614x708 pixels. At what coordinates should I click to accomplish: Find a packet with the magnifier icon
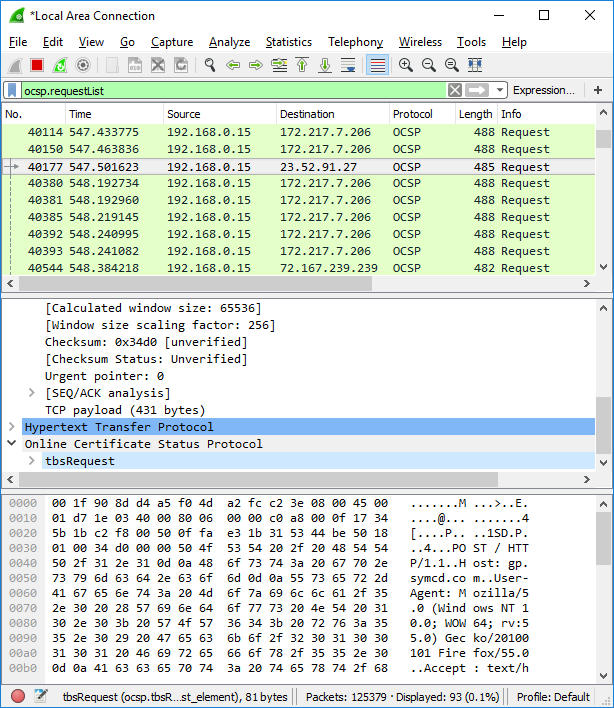[209, 65]
